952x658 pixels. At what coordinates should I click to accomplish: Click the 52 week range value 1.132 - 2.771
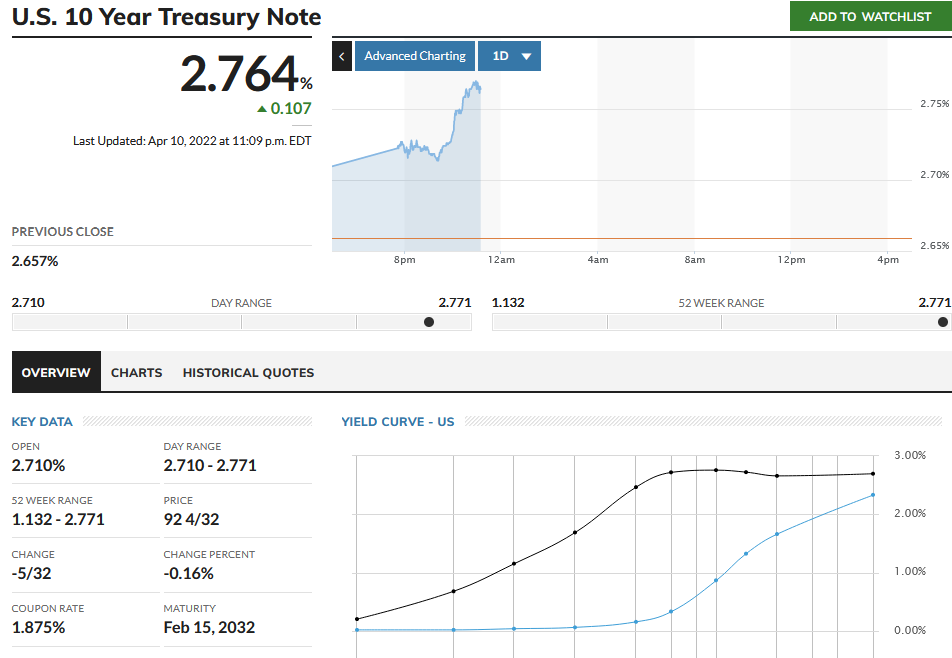[x=58, y=520]
